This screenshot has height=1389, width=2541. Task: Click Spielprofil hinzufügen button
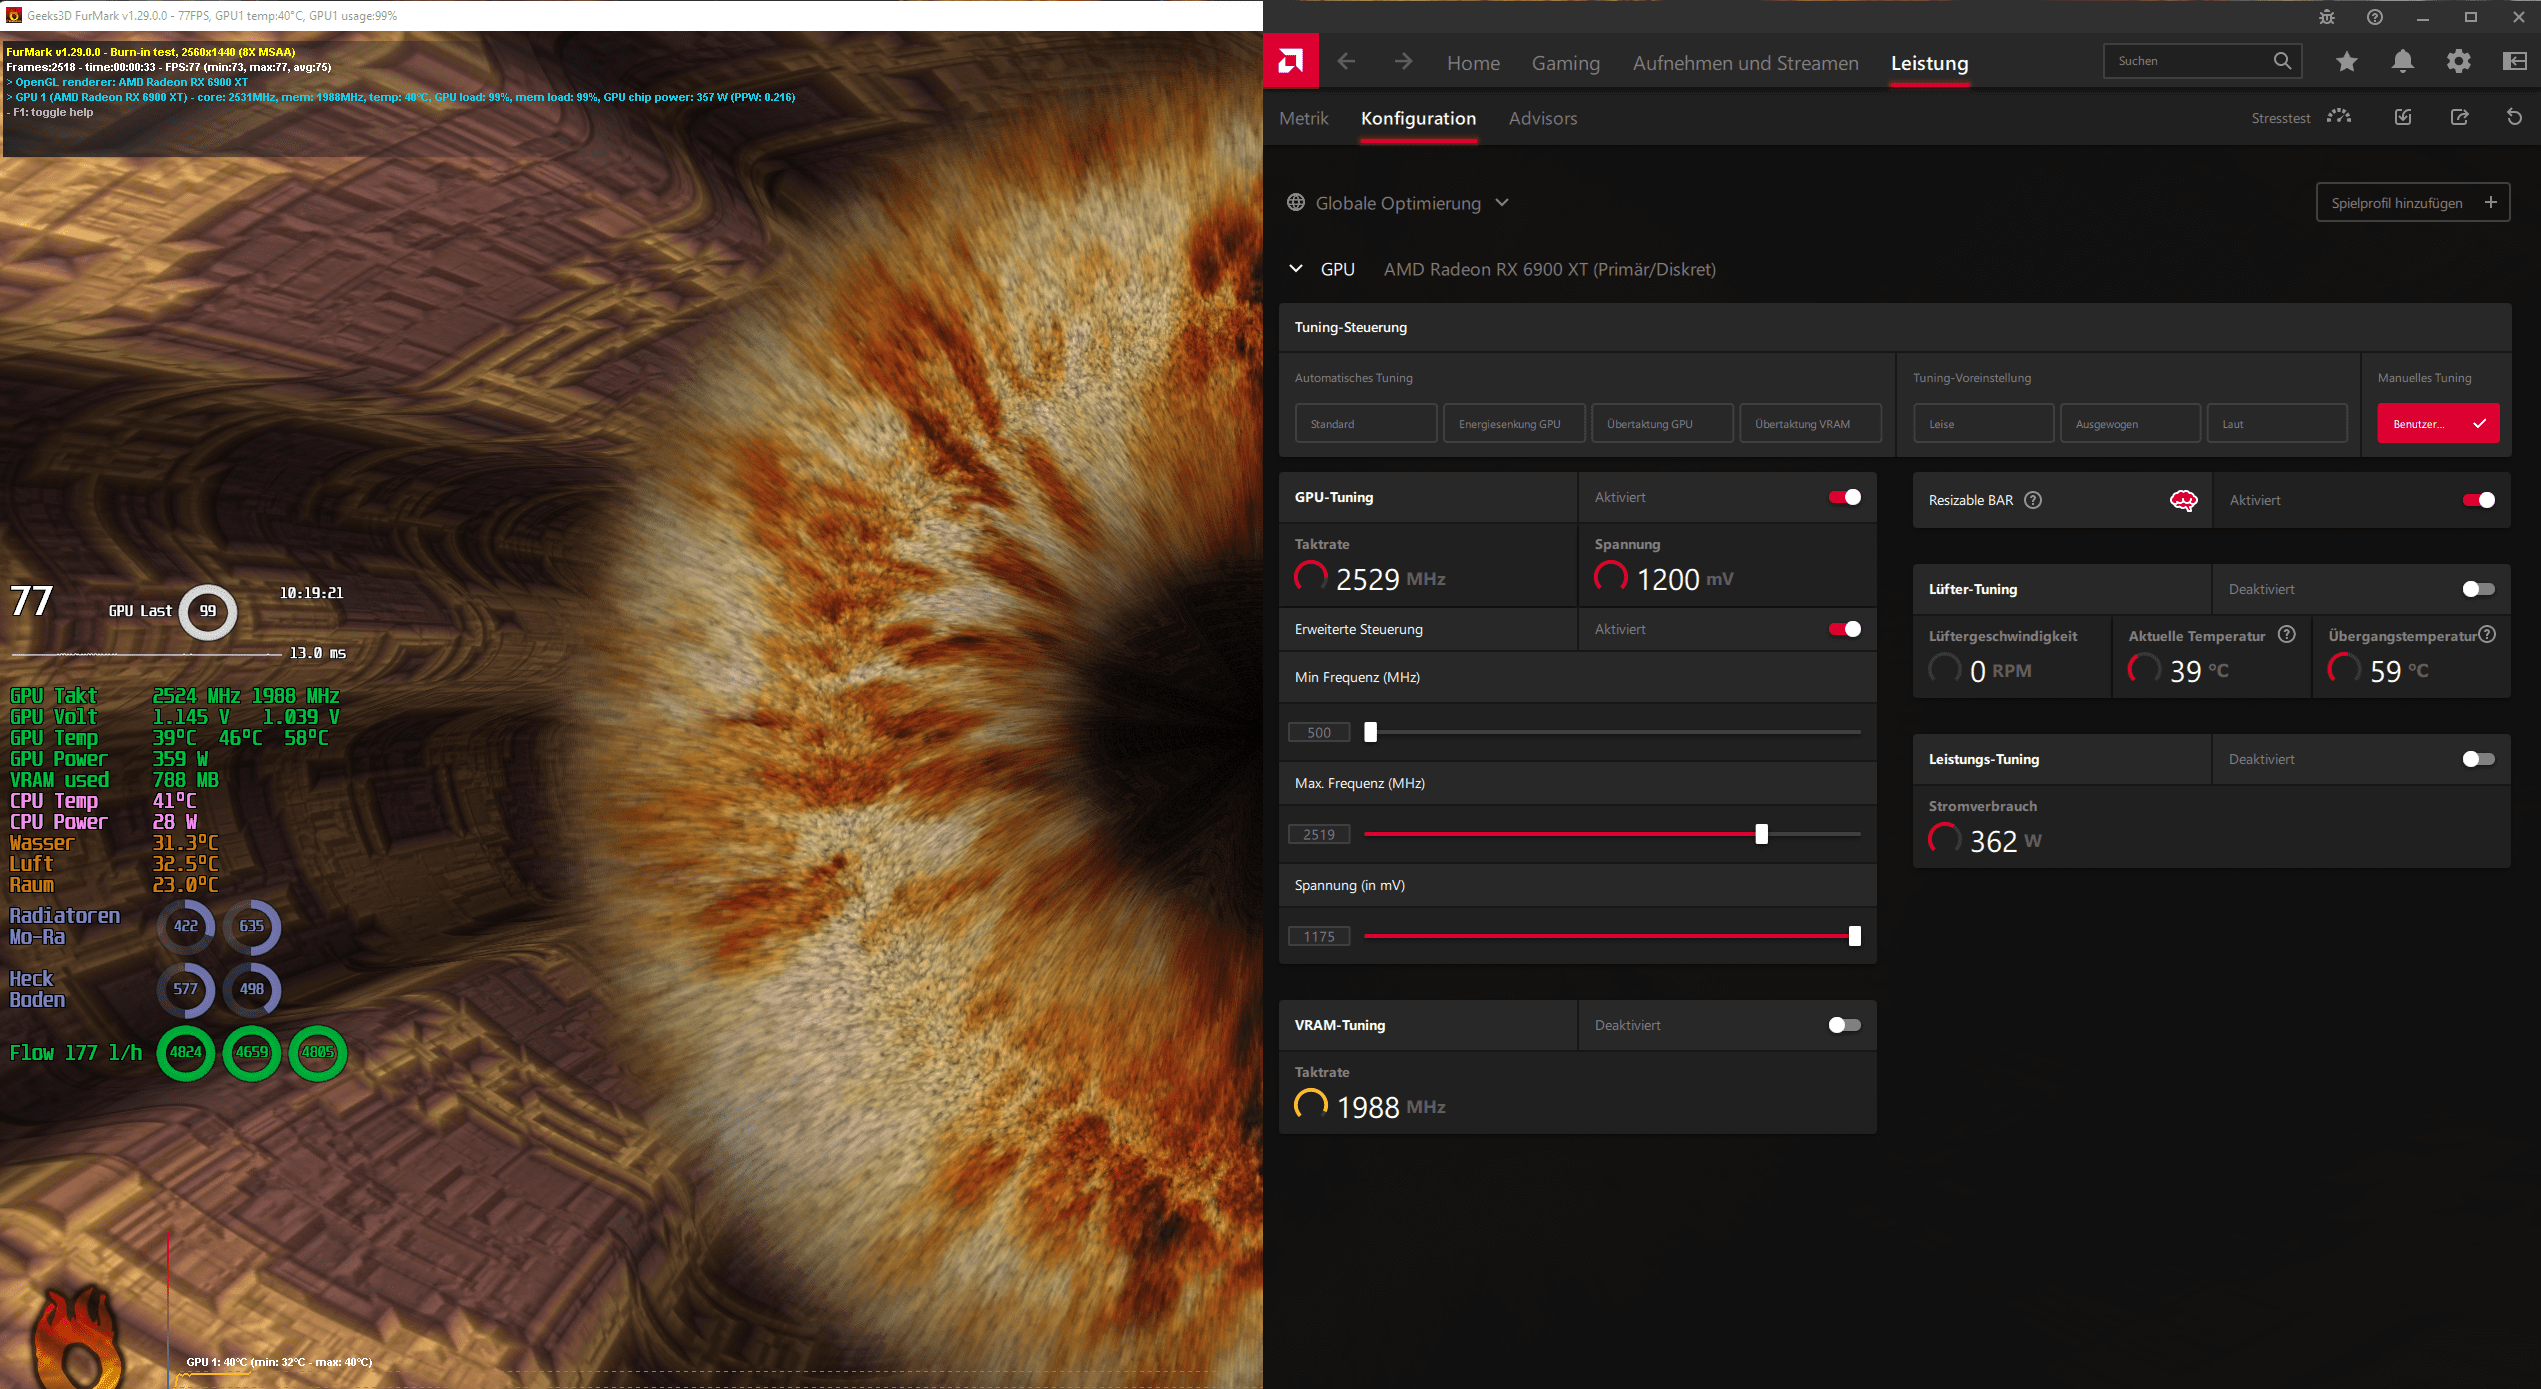click(2412, 203)
